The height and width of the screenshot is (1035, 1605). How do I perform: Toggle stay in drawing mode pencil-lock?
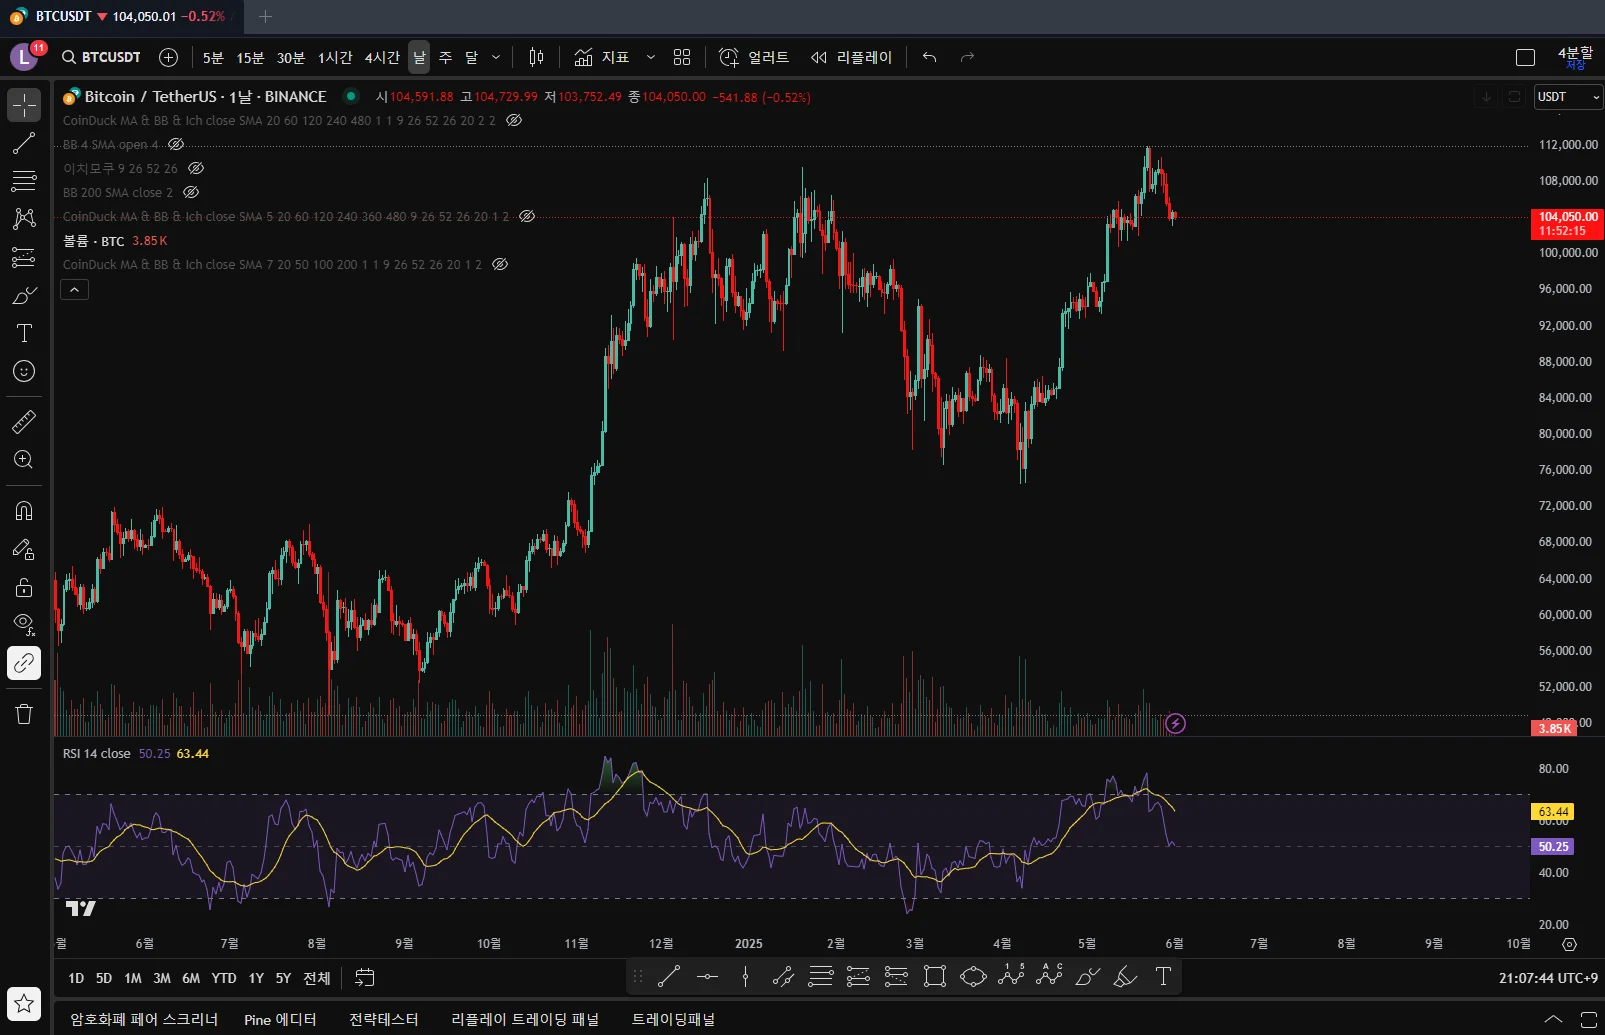pyautogui.click(x=24, y=549)
